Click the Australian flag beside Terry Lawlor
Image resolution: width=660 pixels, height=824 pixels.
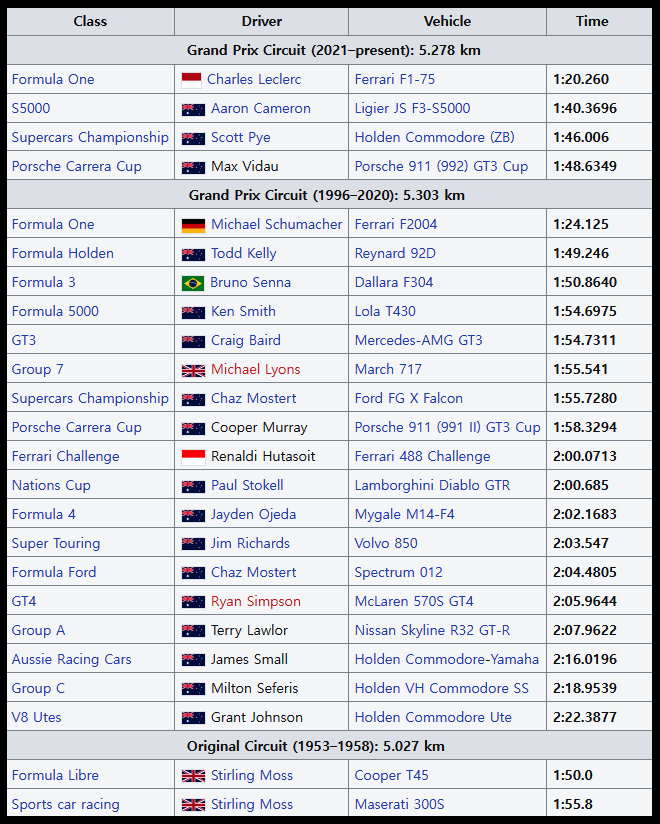click(x=193, y=631)
